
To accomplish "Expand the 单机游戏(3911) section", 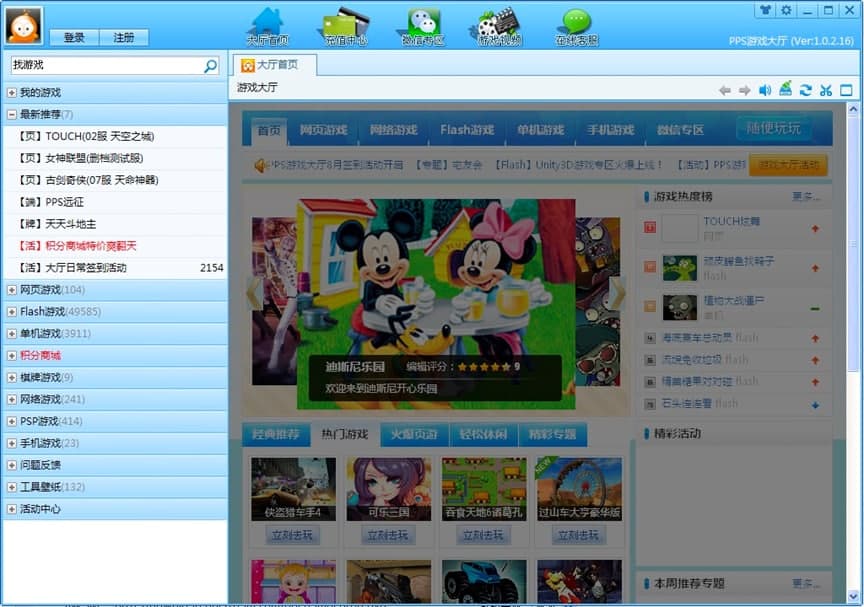I will 12,334.
